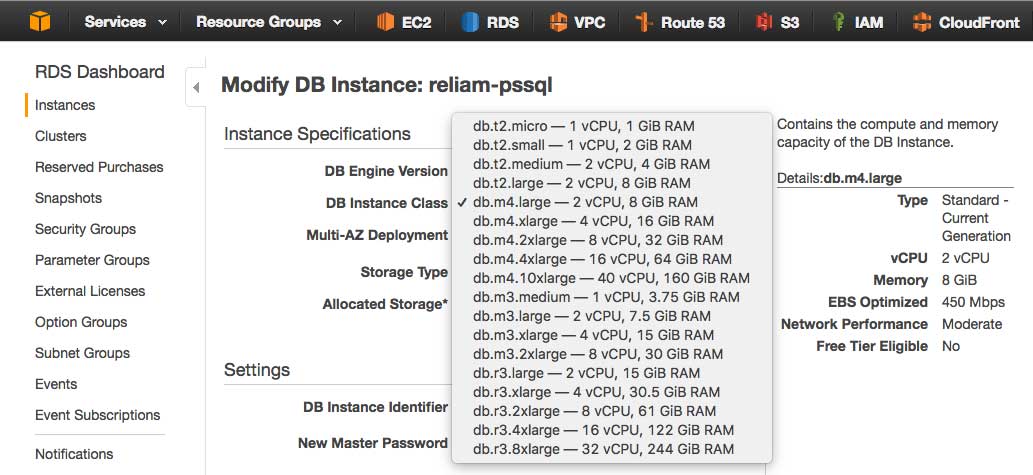Click the AWS cube logo icon
The image size is (1033, 475).
(38, 21)
